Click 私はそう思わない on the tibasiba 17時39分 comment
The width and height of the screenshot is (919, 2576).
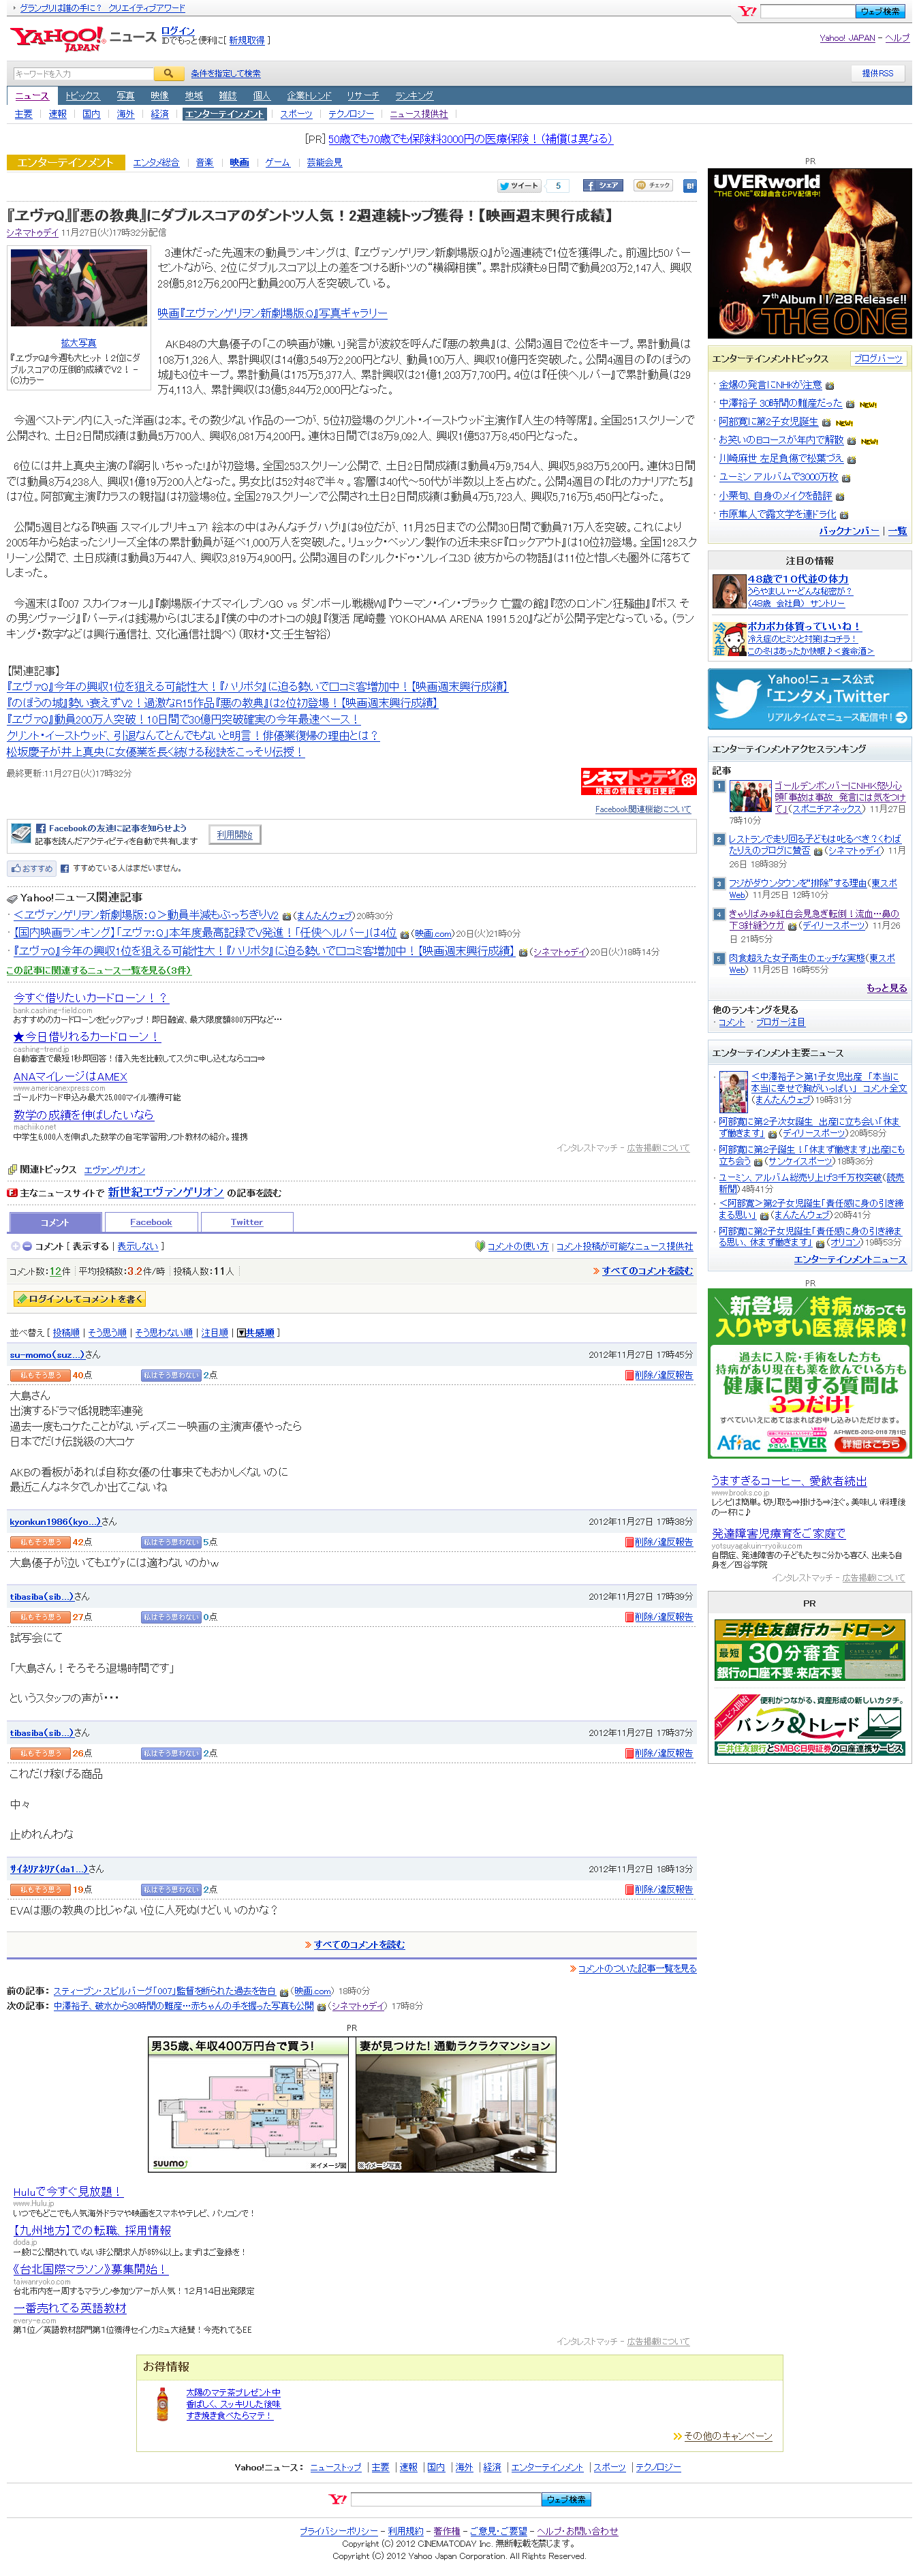[x=171, y=1617]
